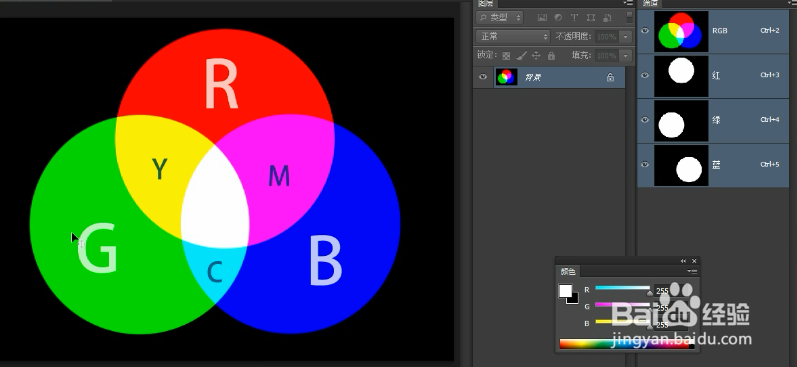797x367 pixels.
Task: Click the G color slider track
Action: (622, 305)
